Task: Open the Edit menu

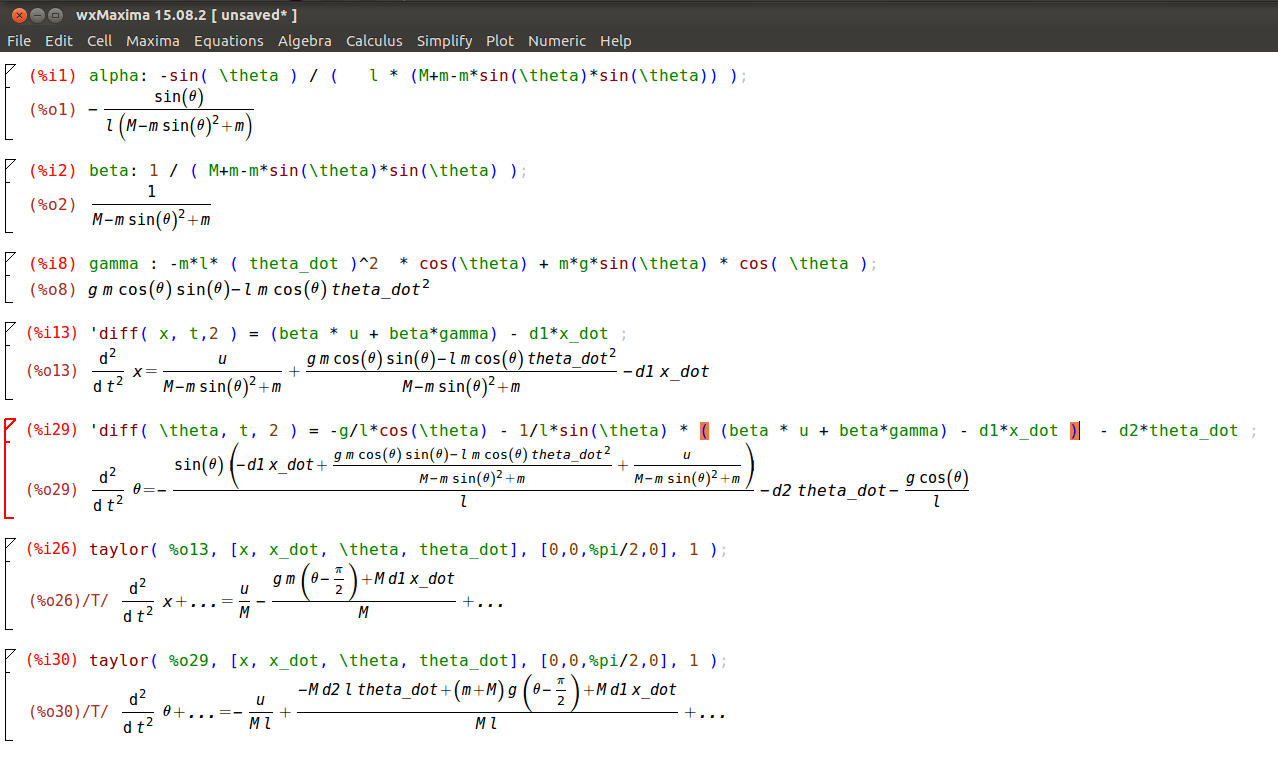Action: click(x=59, y=41)
